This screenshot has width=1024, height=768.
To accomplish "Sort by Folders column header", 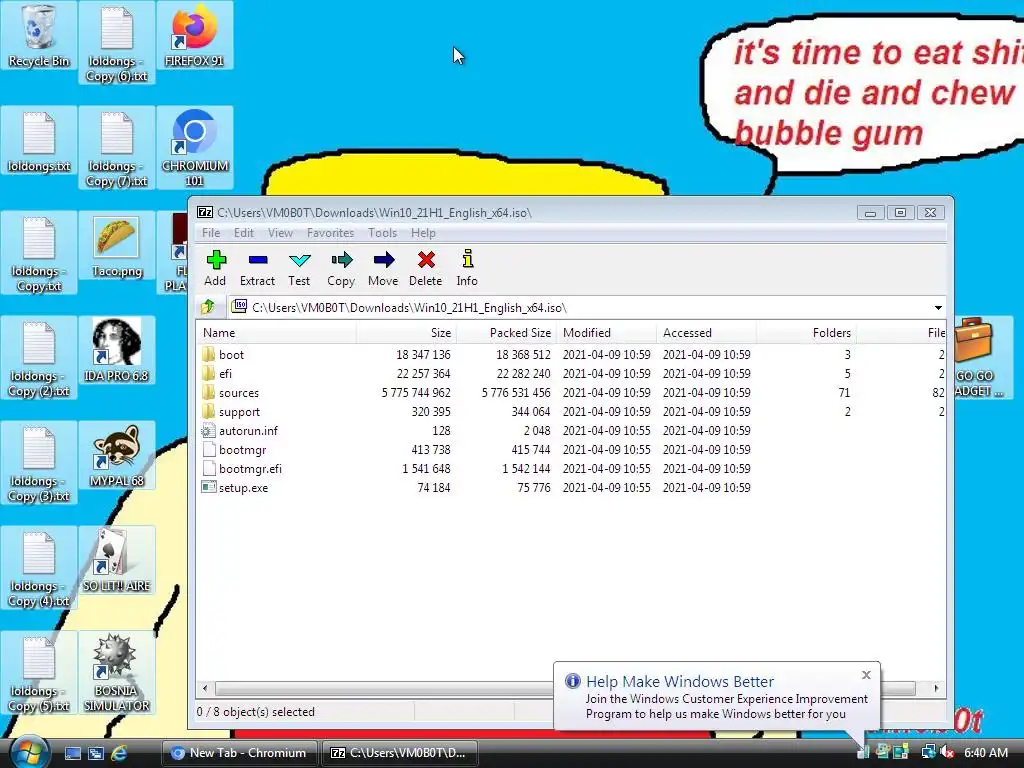I will [x=806, y=332].
